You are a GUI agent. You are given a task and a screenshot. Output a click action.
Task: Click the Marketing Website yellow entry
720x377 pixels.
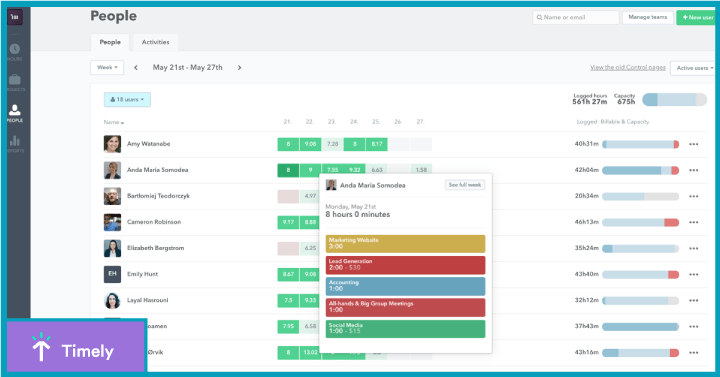(405, 244)
